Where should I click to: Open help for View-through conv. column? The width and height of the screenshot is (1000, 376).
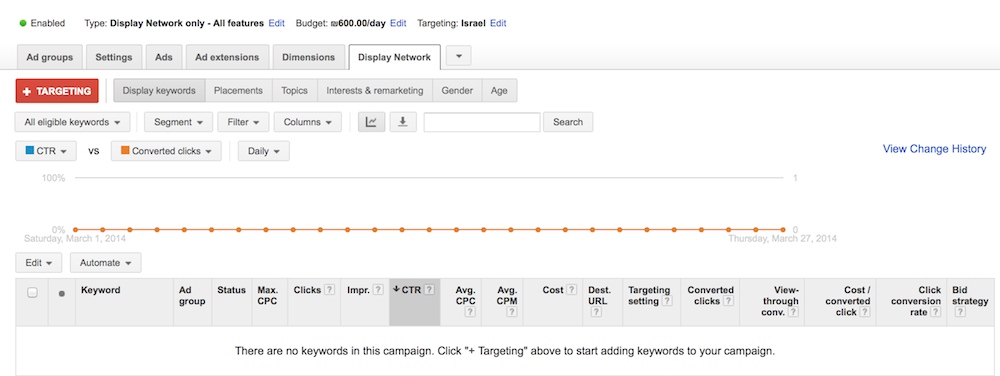793,312
